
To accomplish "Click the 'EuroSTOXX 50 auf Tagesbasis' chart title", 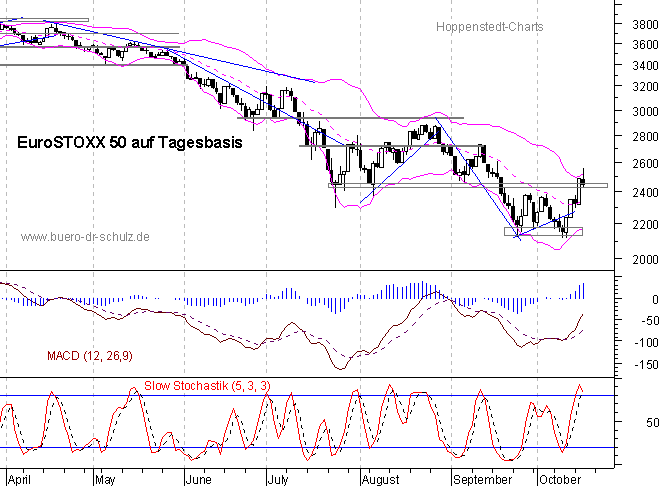I will coord(130,142).
